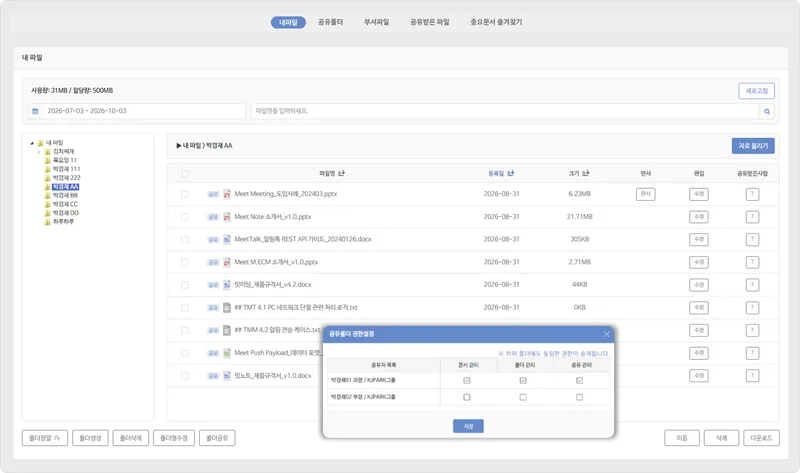
Task: Click the 폴더생성 button
Action: point(90,438)
